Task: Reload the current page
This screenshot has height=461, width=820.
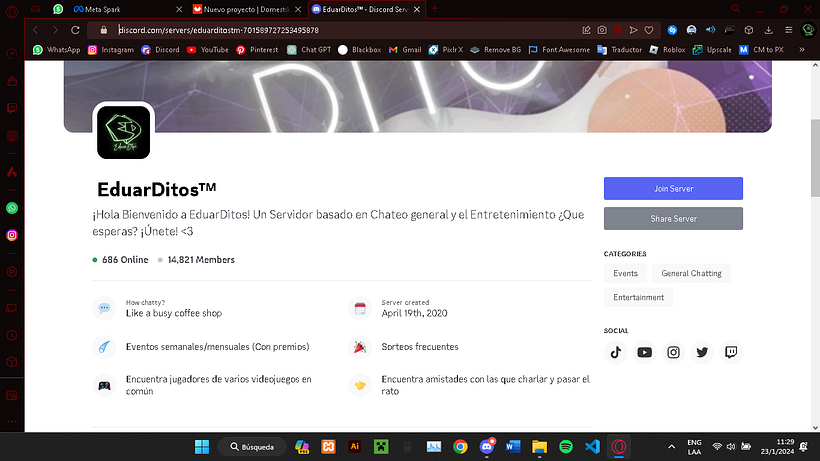Action: coord(75,30)
